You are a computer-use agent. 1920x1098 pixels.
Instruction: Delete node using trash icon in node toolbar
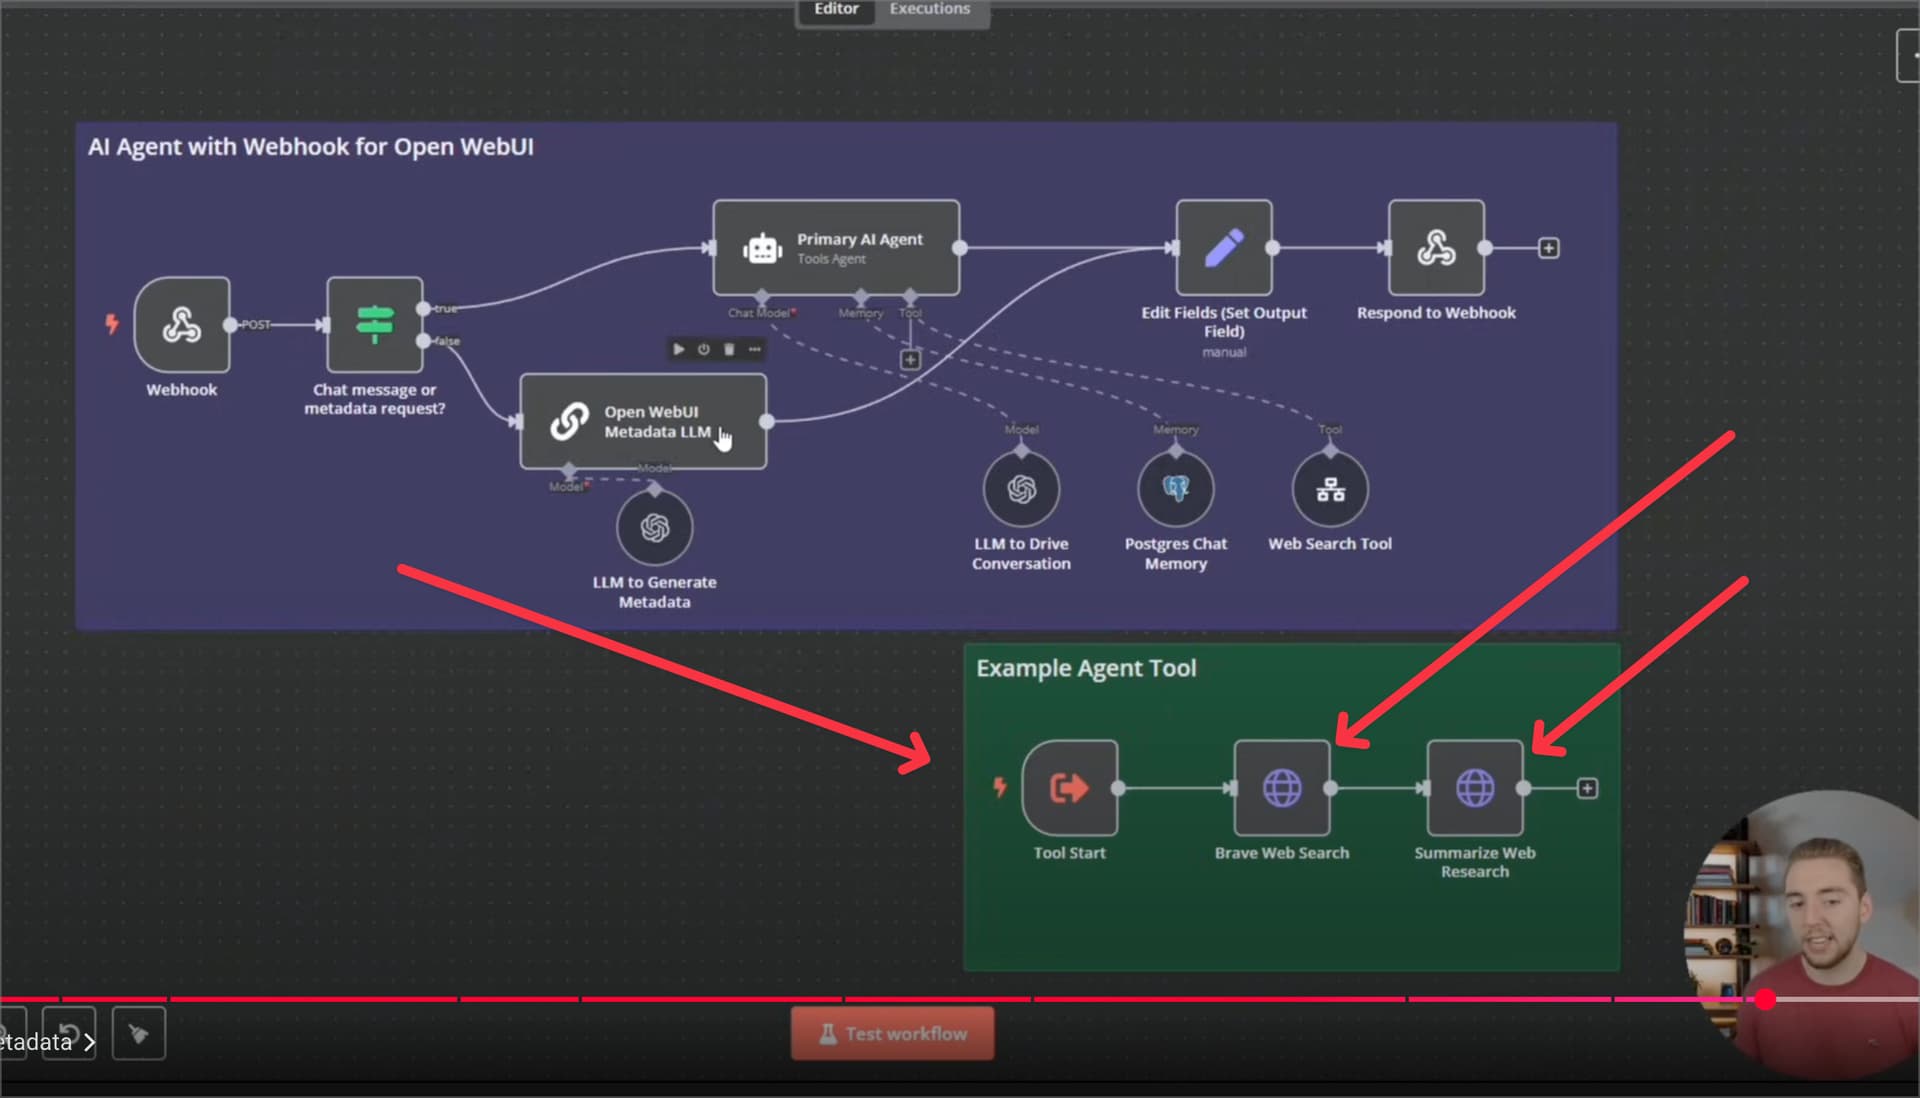tap(729, 349)
